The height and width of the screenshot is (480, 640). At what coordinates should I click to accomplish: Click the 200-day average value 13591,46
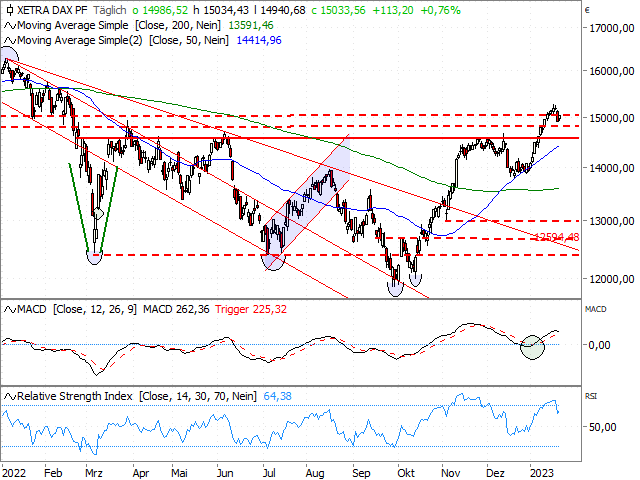click(x=251, y=25)
